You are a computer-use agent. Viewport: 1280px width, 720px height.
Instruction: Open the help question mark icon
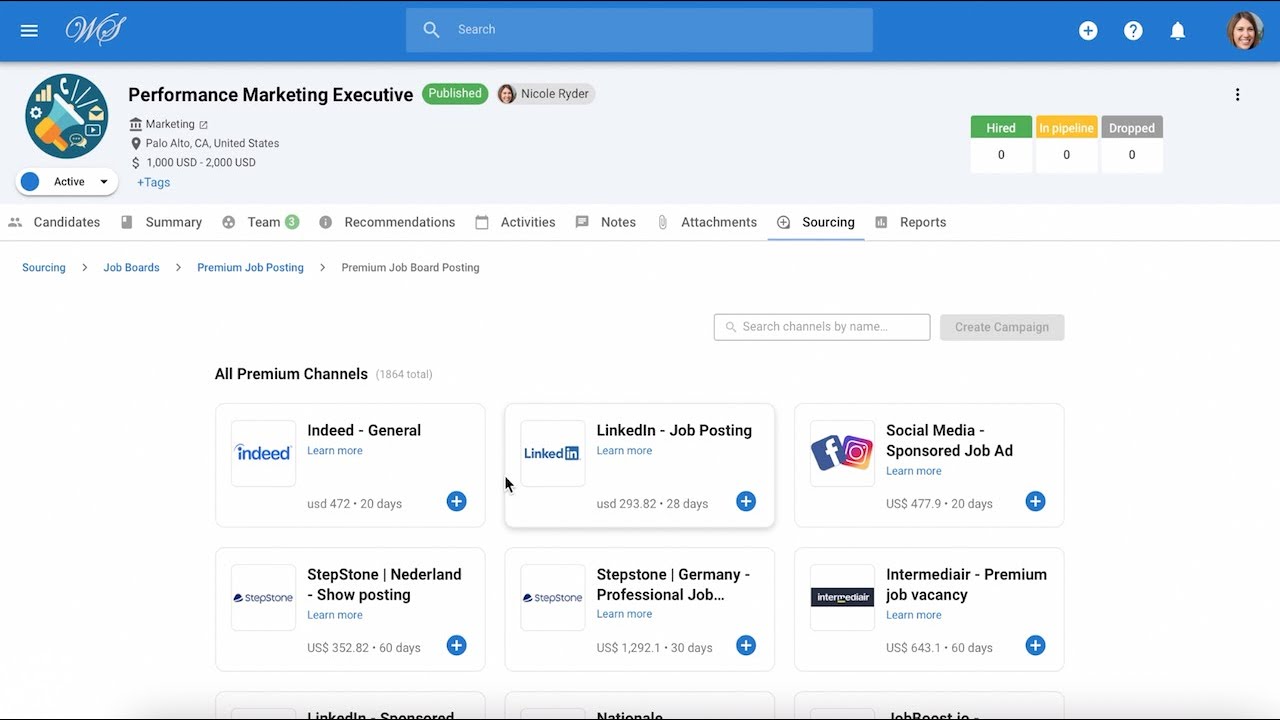coord(1133,31)
